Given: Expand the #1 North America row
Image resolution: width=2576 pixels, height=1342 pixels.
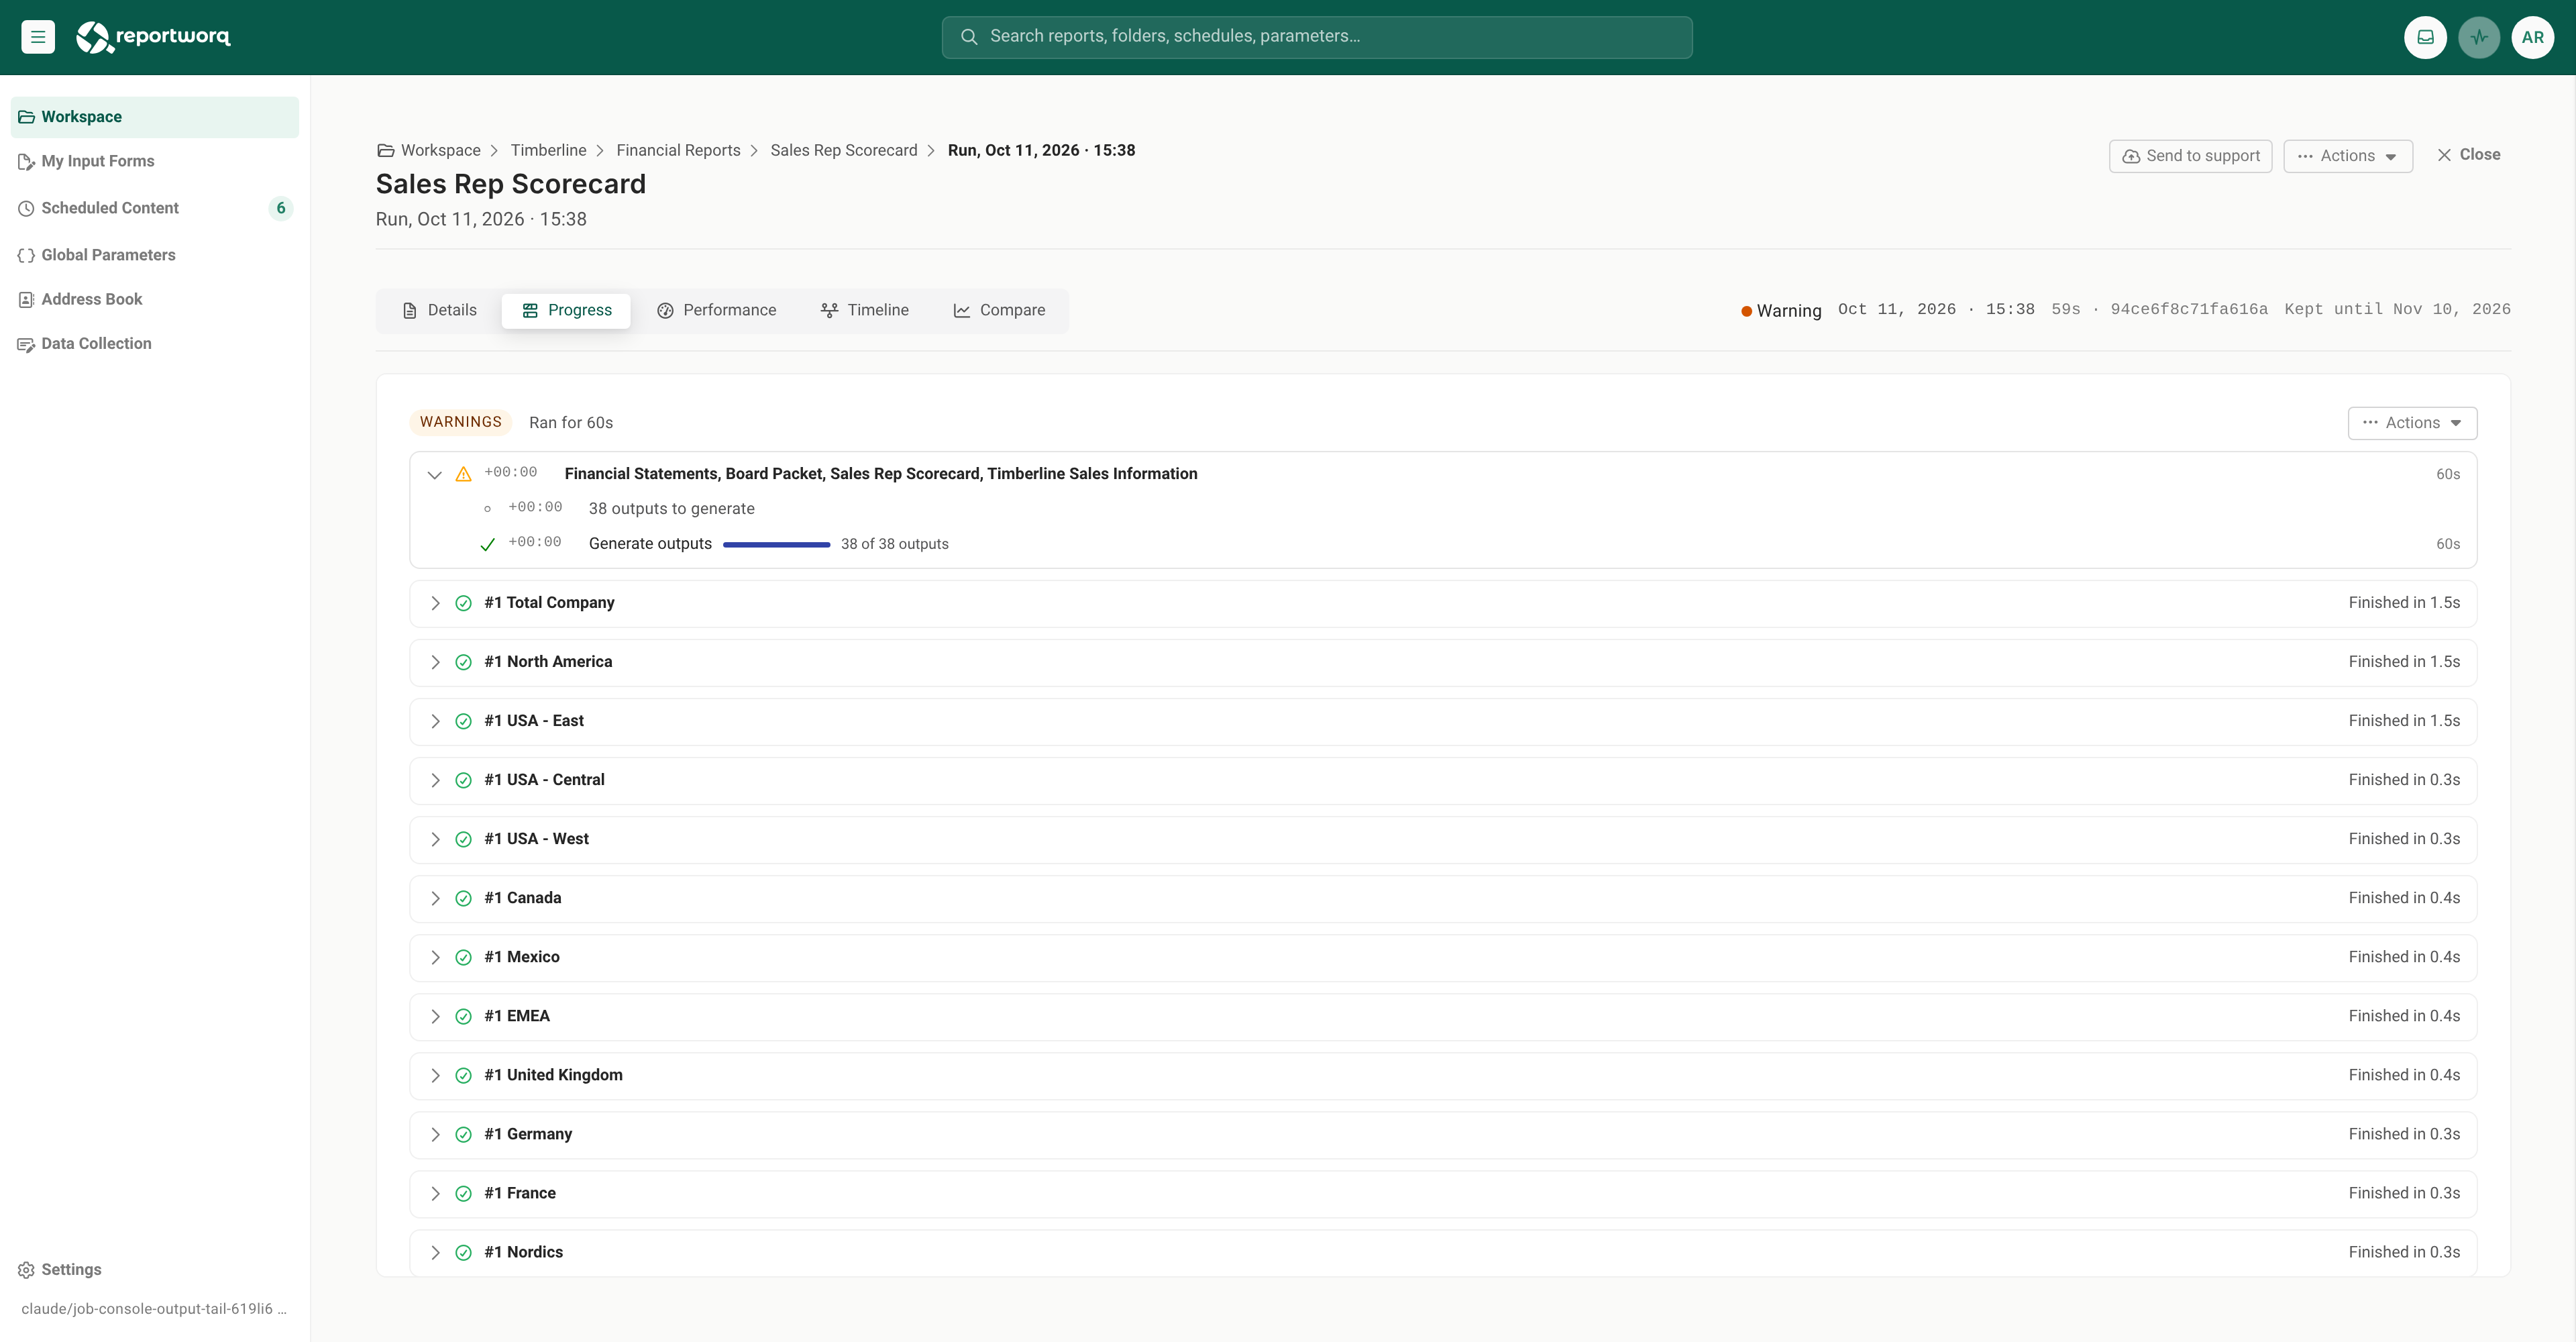Looking at the screenshot, I should click(x=435, y=662).
